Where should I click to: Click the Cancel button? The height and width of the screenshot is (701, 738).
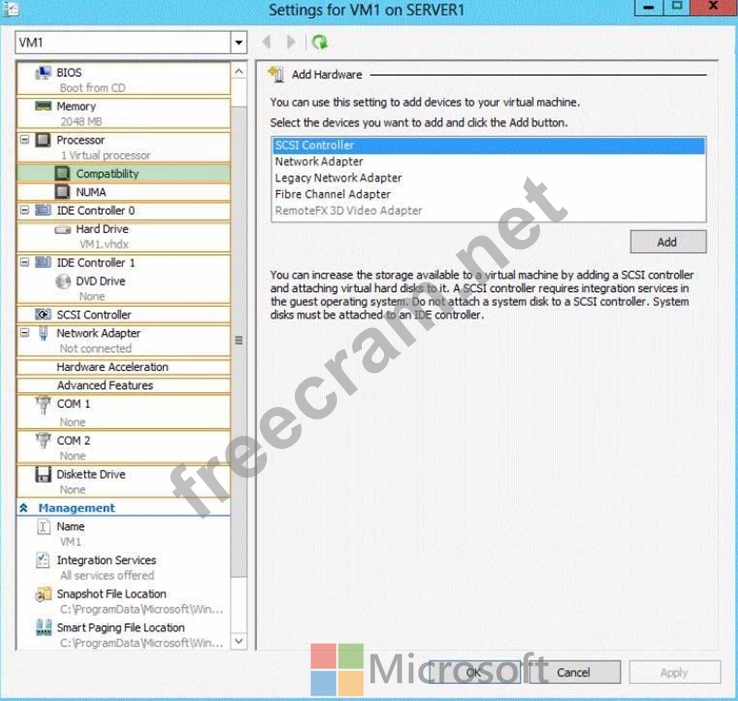(575, 672)
